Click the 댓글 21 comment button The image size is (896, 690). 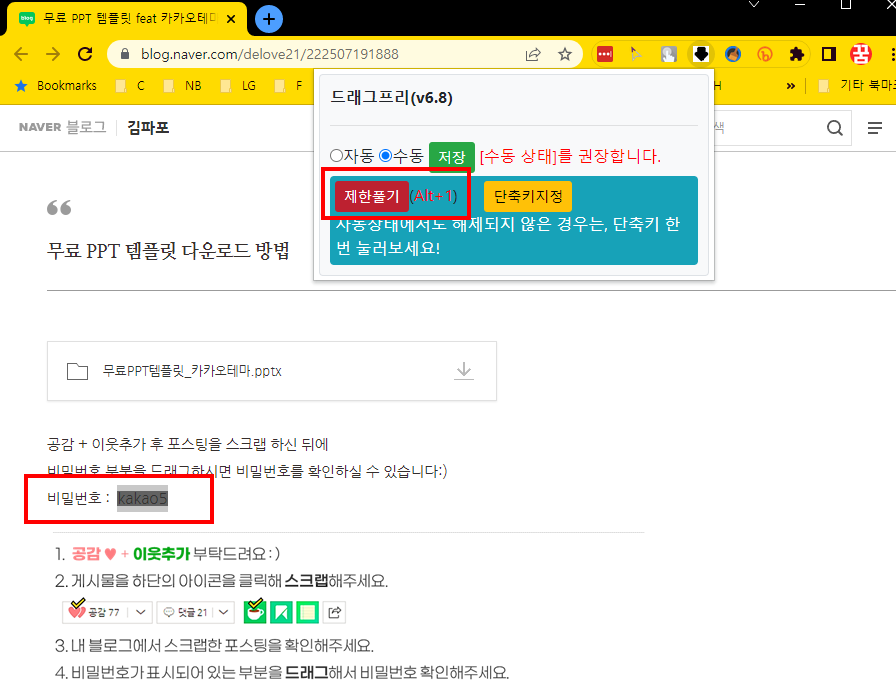[184, 612]
